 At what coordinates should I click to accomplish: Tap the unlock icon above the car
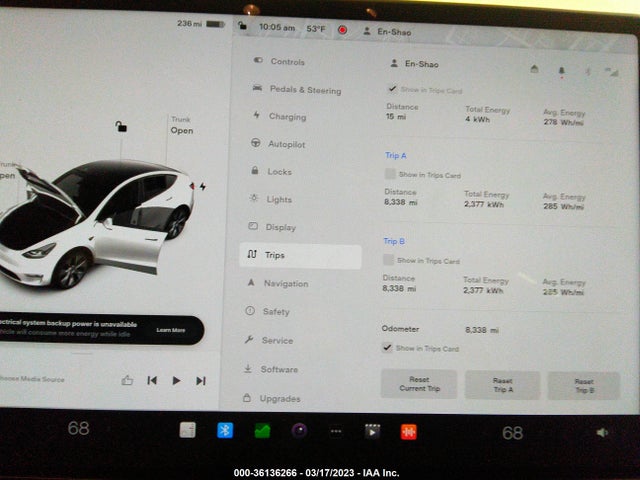pos(120,127)
